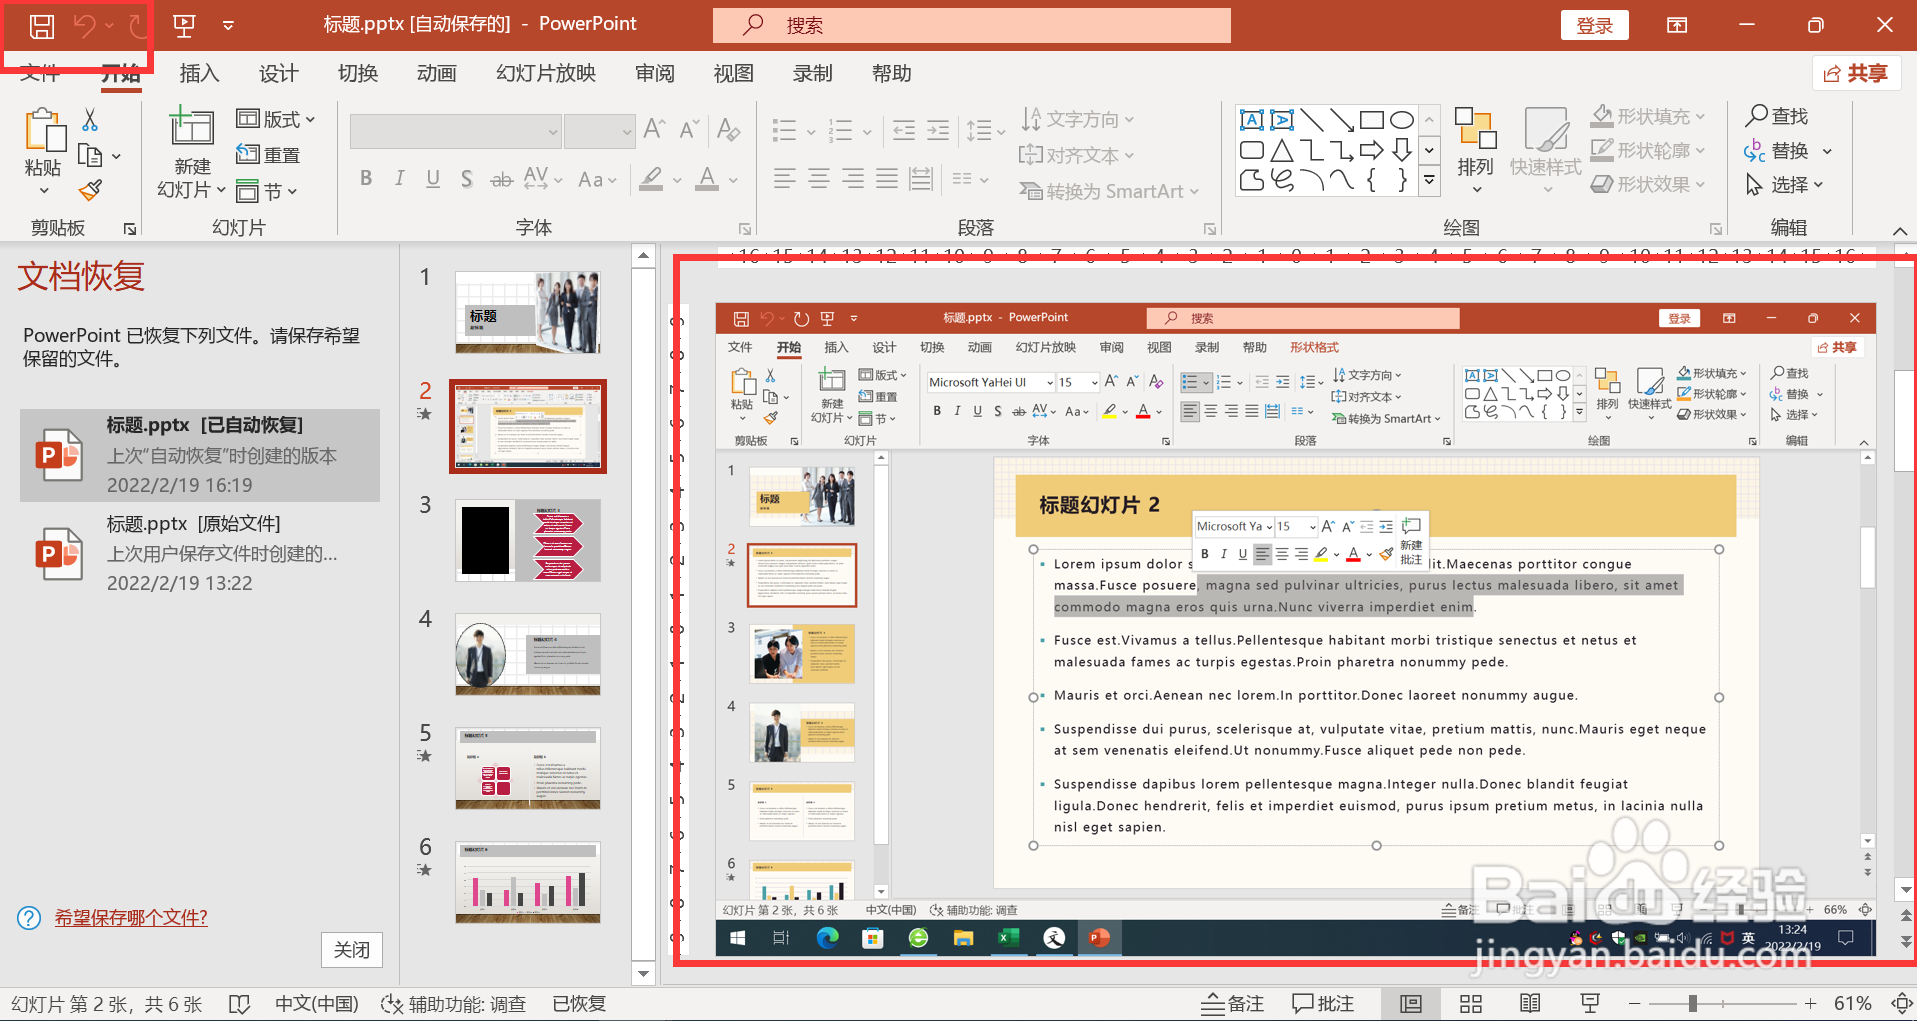
Task: Toggle text shadow formatting
Action: click(466, 179)
